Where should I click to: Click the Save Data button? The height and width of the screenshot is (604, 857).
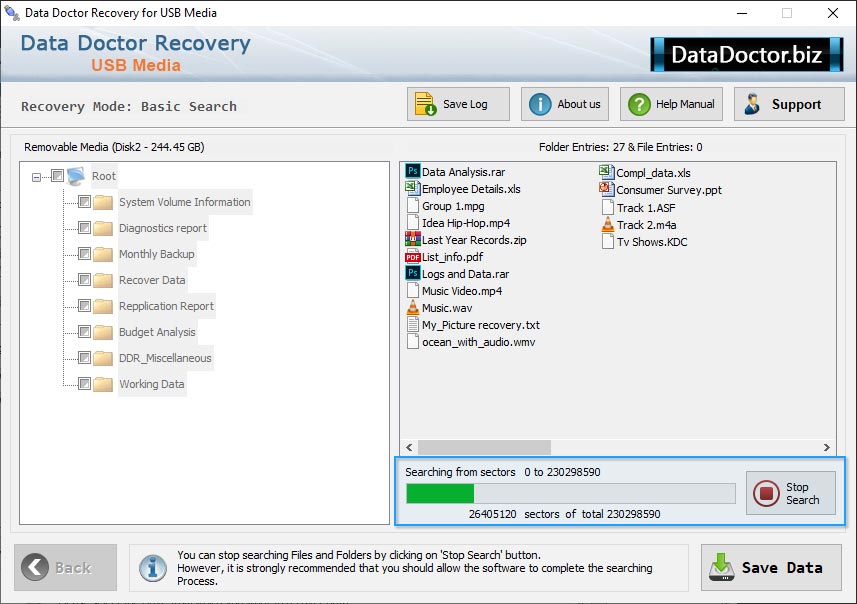click(771, 567)
